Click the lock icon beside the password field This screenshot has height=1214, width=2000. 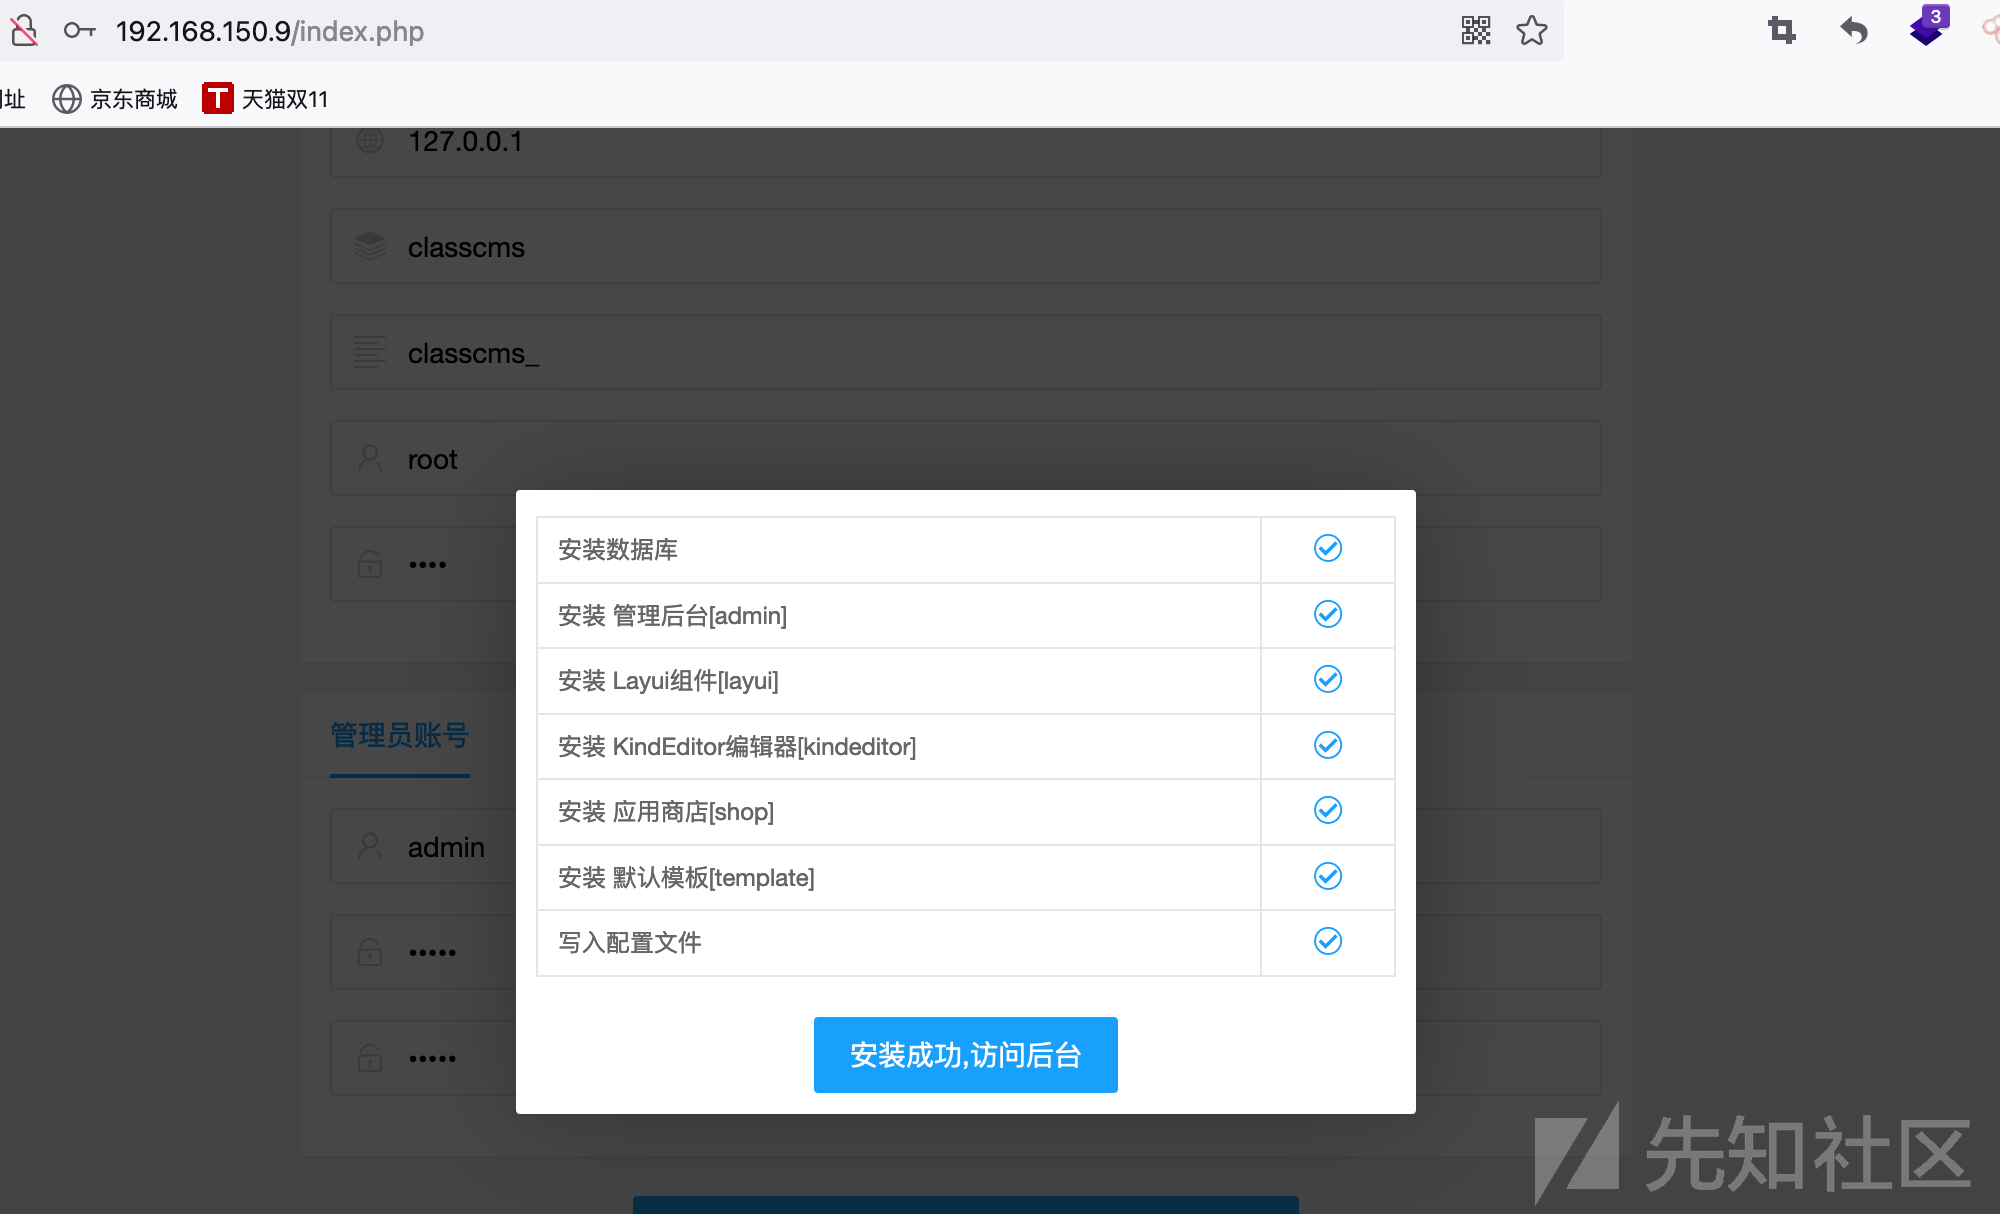369,563
